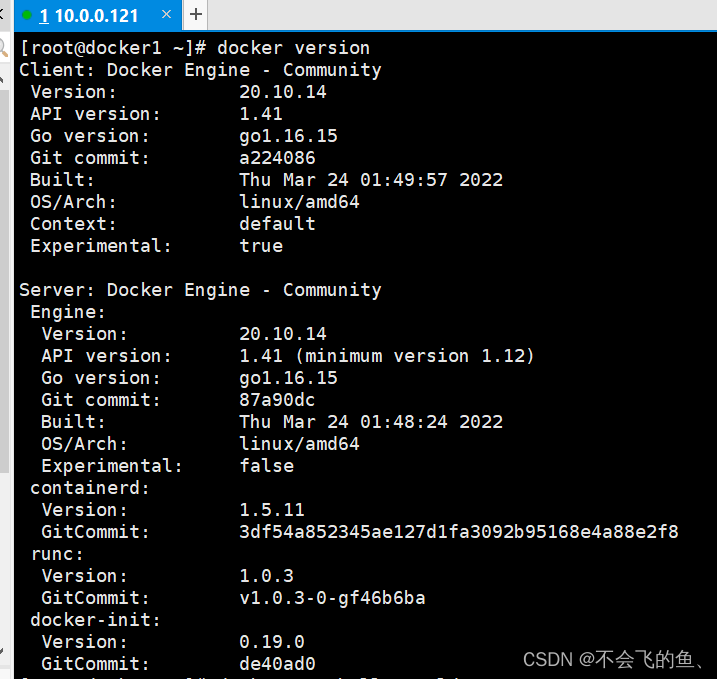Click the empty tab bar area after the plus button
Viewport: 717px width, 679px height.
click(462, 15)
